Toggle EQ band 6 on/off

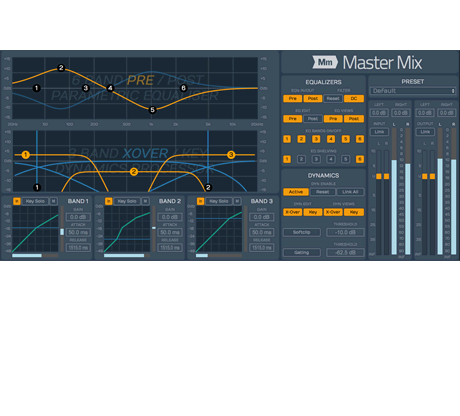(x=360, y=139)
